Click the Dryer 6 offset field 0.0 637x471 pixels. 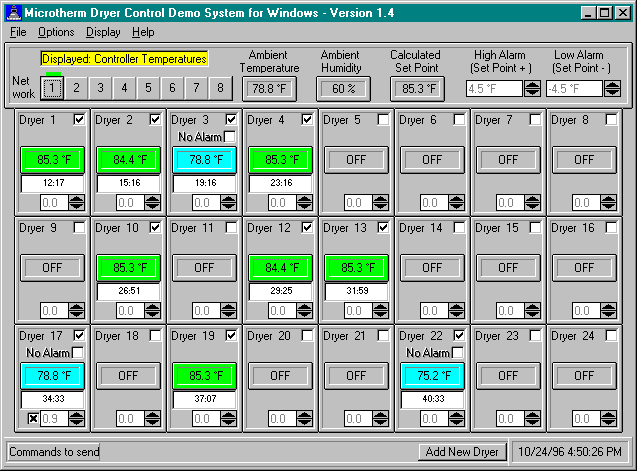pyautogui.click(x=434, y=202)
